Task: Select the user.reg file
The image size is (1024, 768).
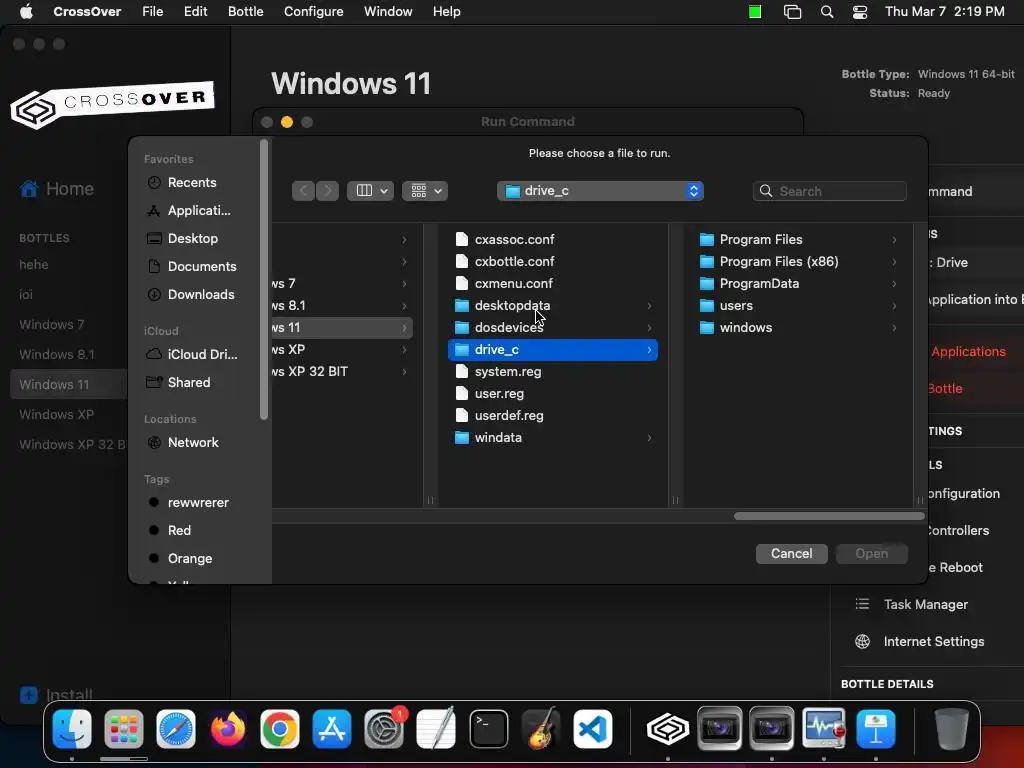Action: point(552,394)
